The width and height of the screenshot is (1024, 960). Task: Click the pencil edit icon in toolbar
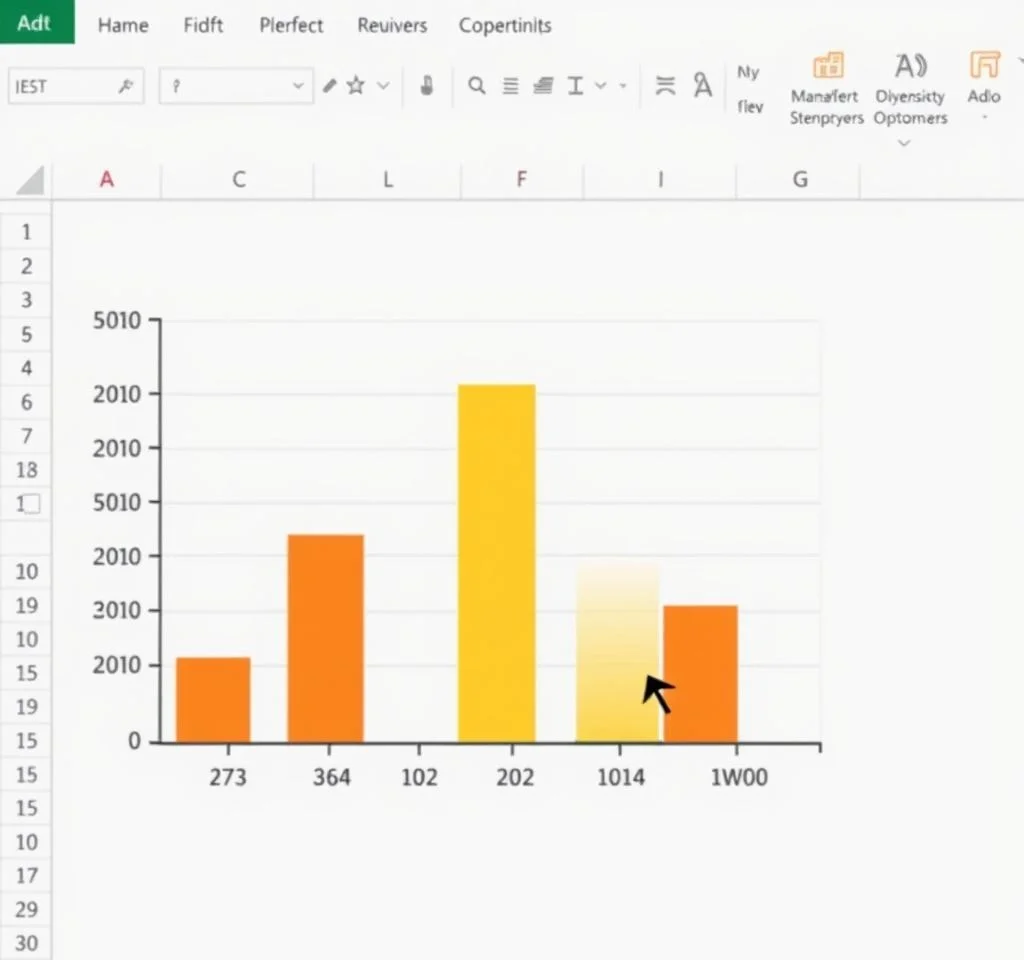click(330, 86)
